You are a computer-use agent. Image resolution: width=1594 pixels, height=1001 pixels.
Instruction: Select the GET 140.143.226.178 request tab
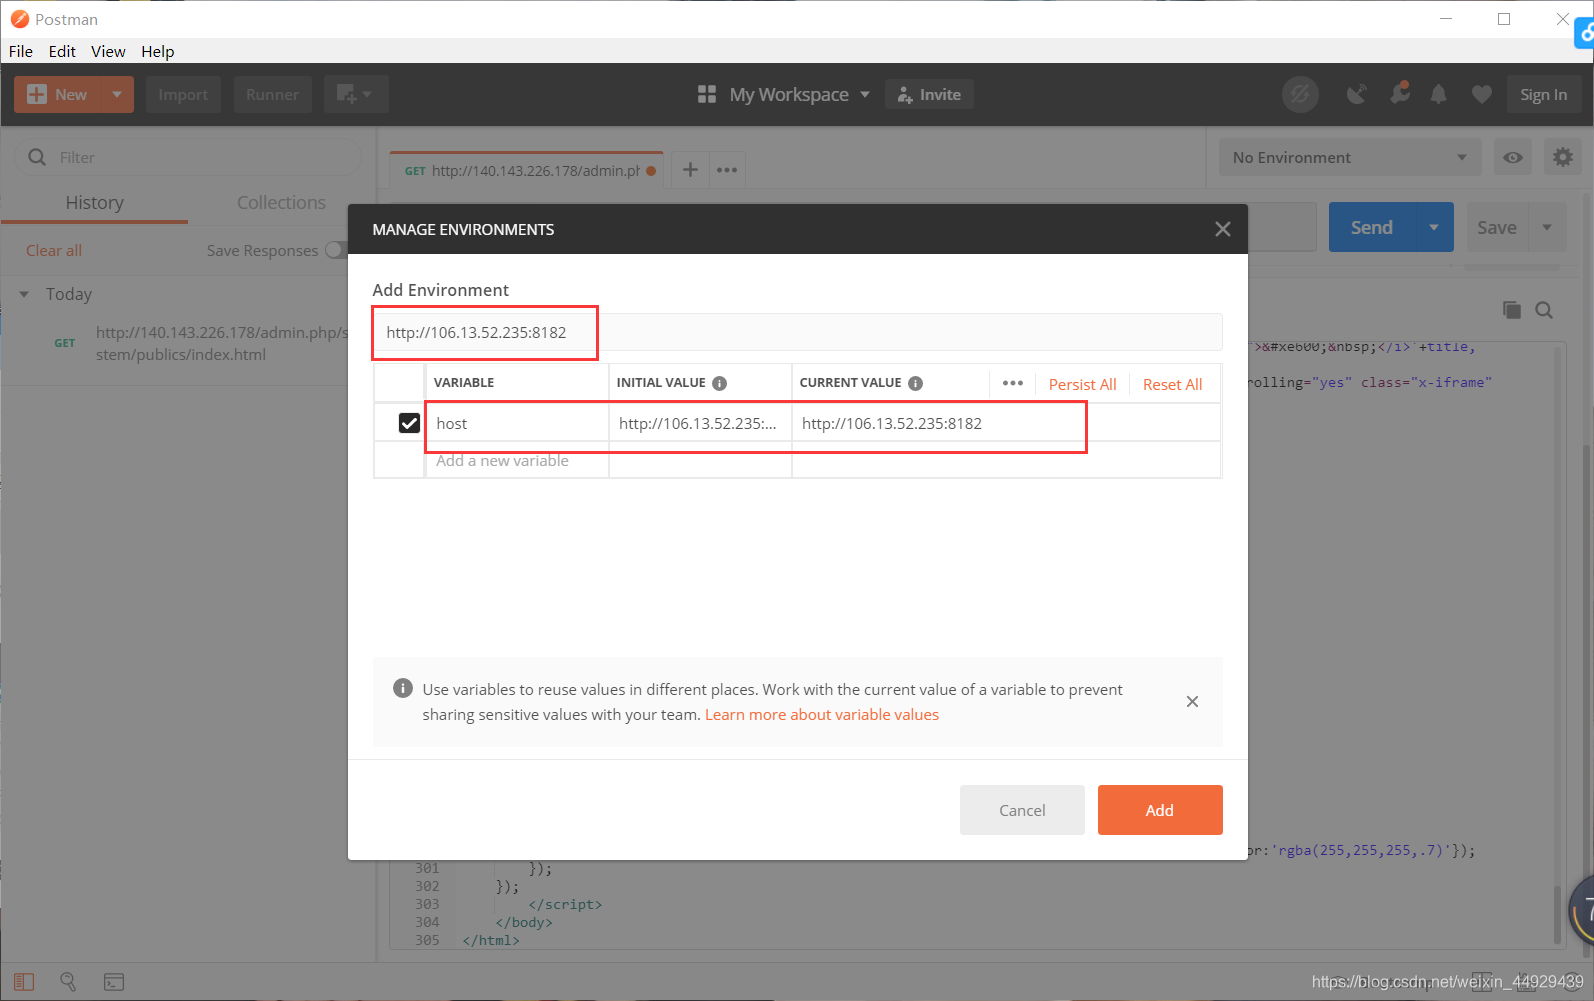point(527,170)
